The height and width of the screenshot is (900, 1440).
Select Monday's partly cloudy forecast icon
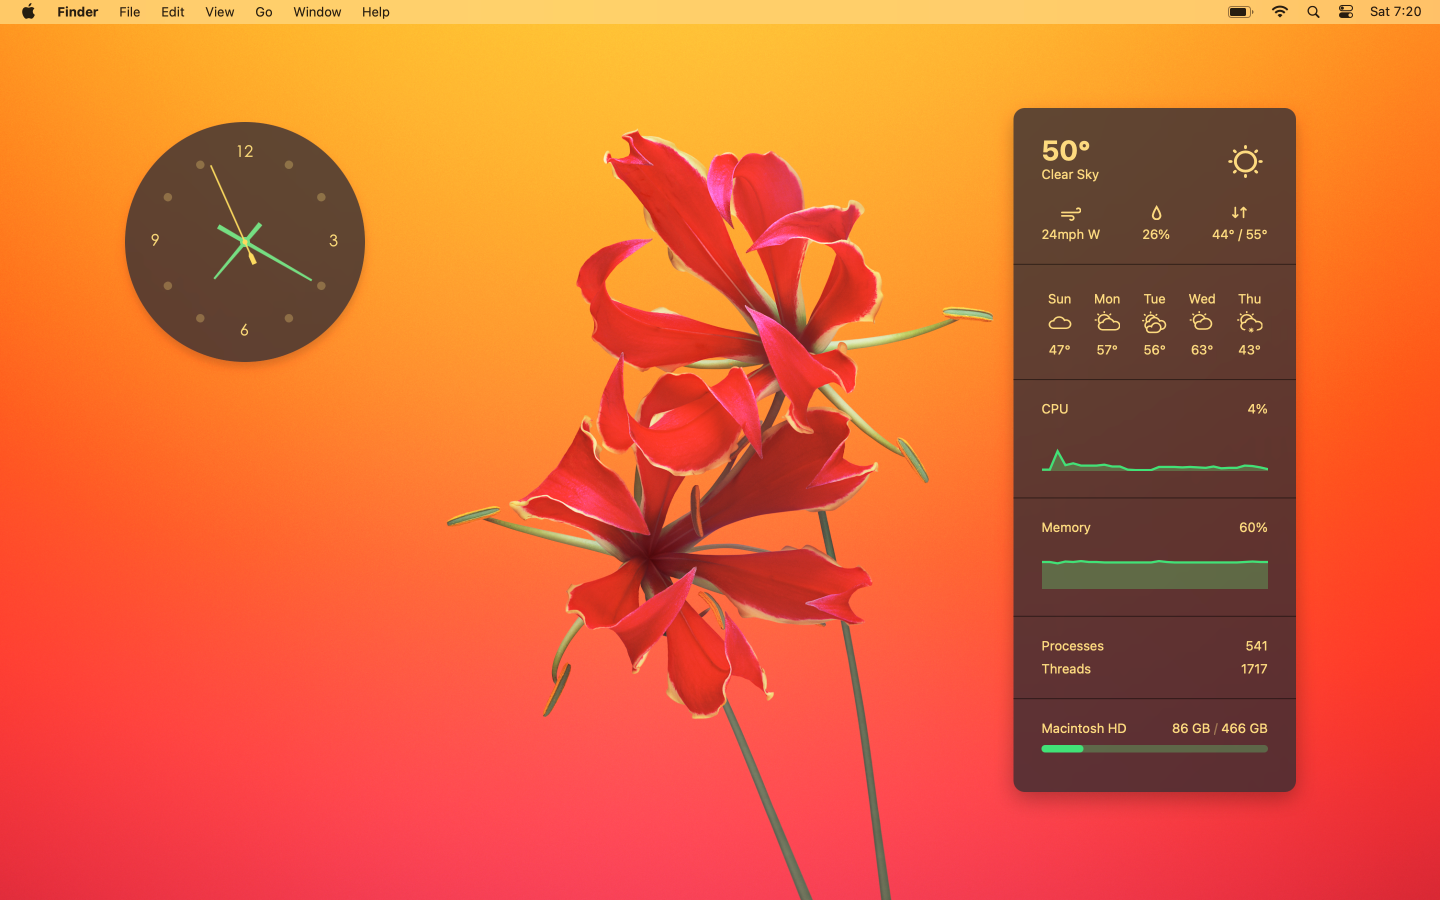pyautogui.click(x=1107, y=322)
